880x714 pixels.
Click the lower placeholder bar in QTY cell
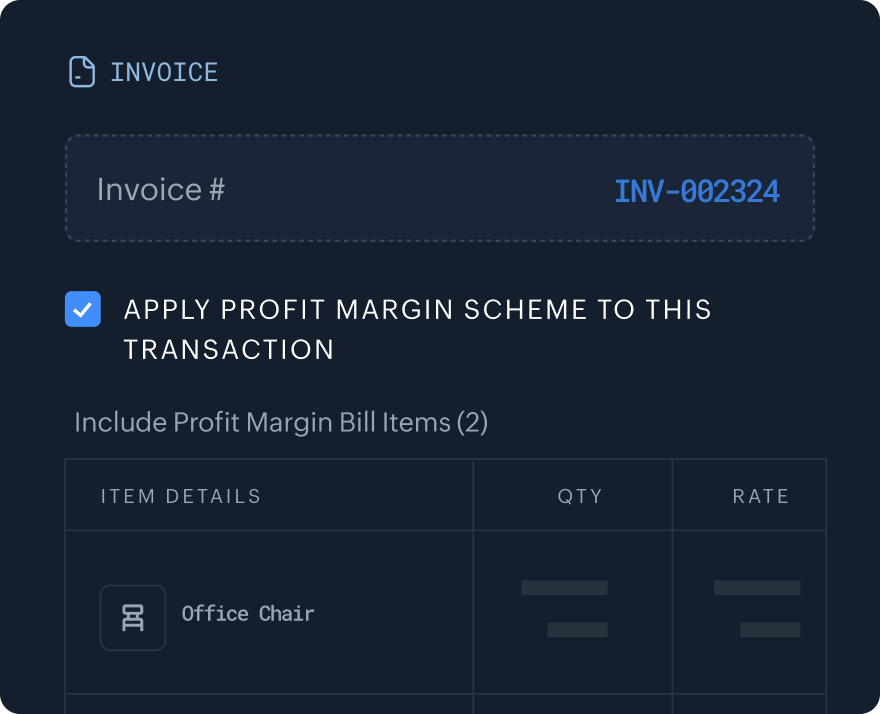point(577,630)
